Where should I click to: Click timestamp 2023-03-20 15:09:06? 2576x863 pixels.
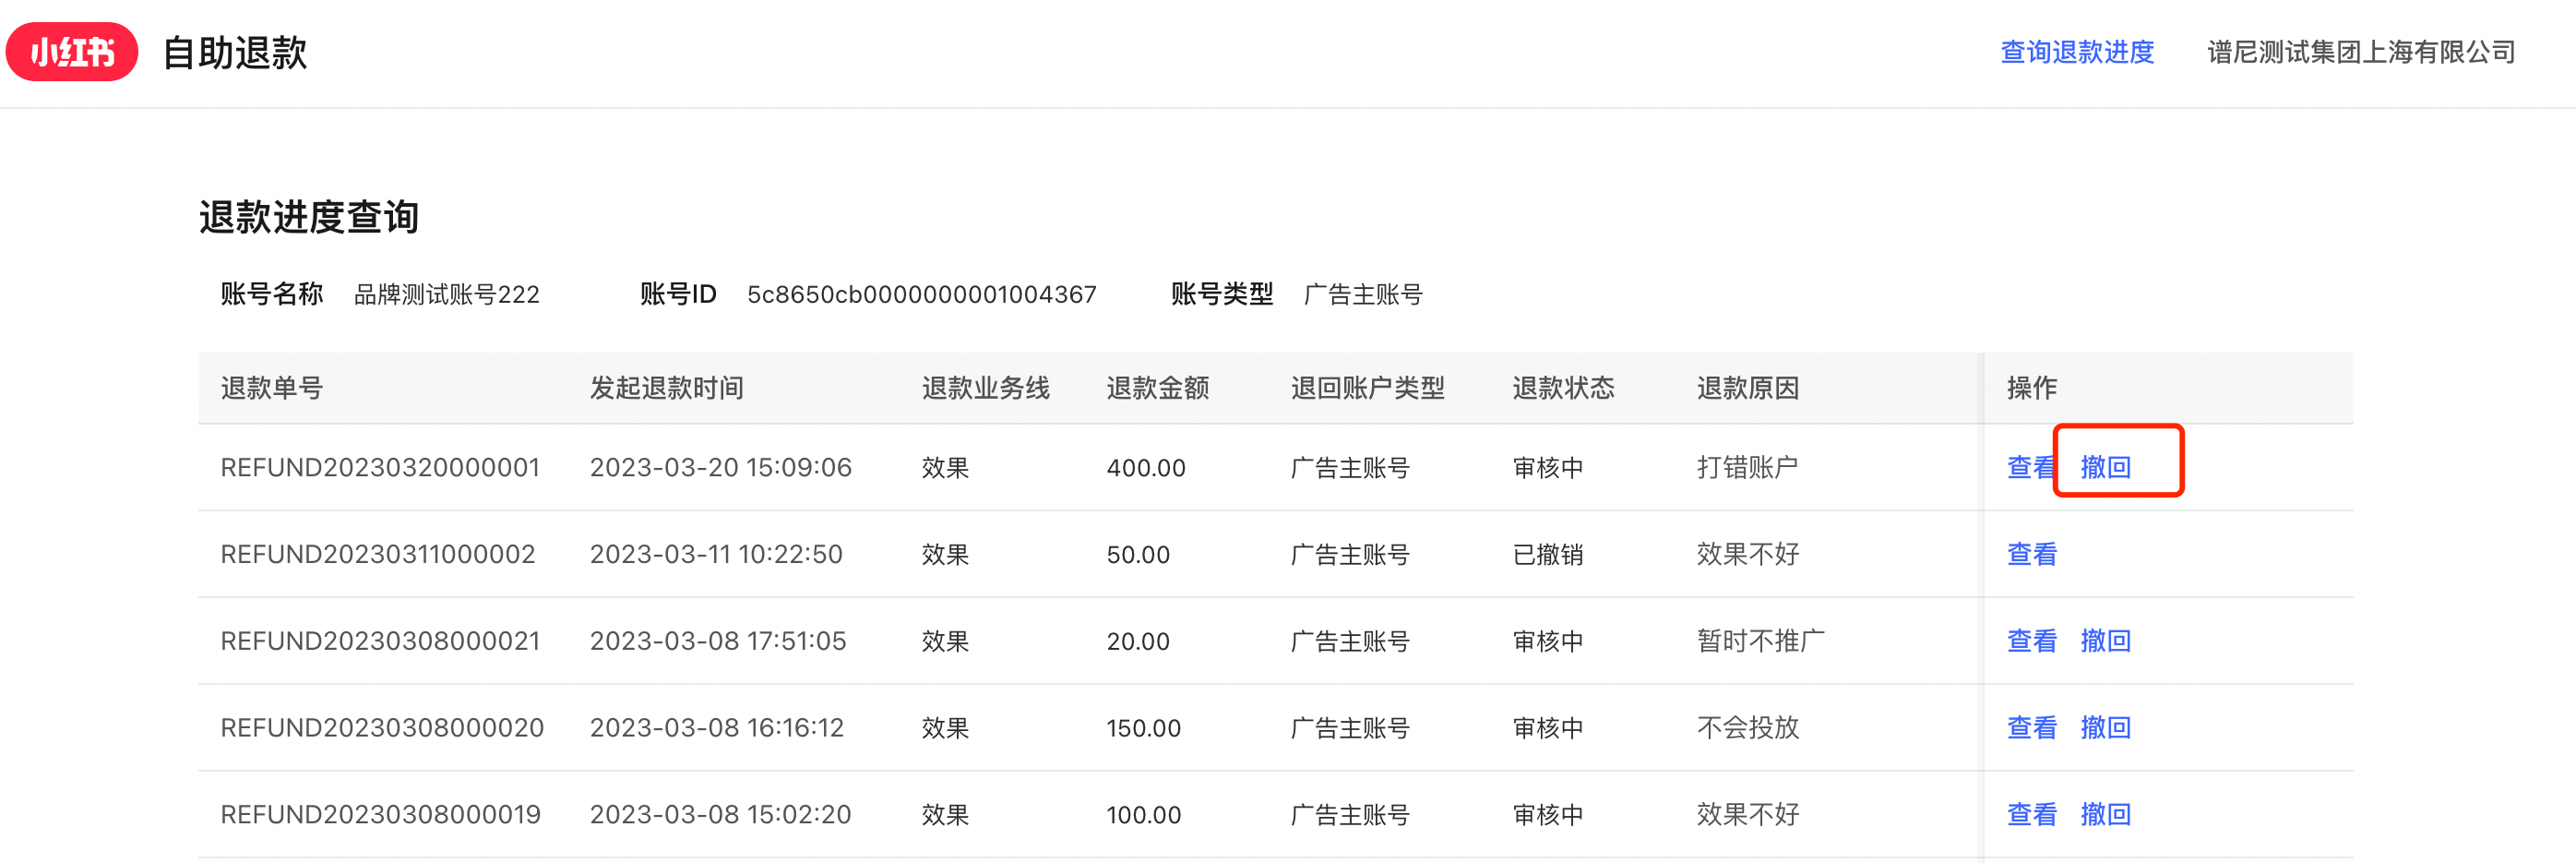(721, 467)
